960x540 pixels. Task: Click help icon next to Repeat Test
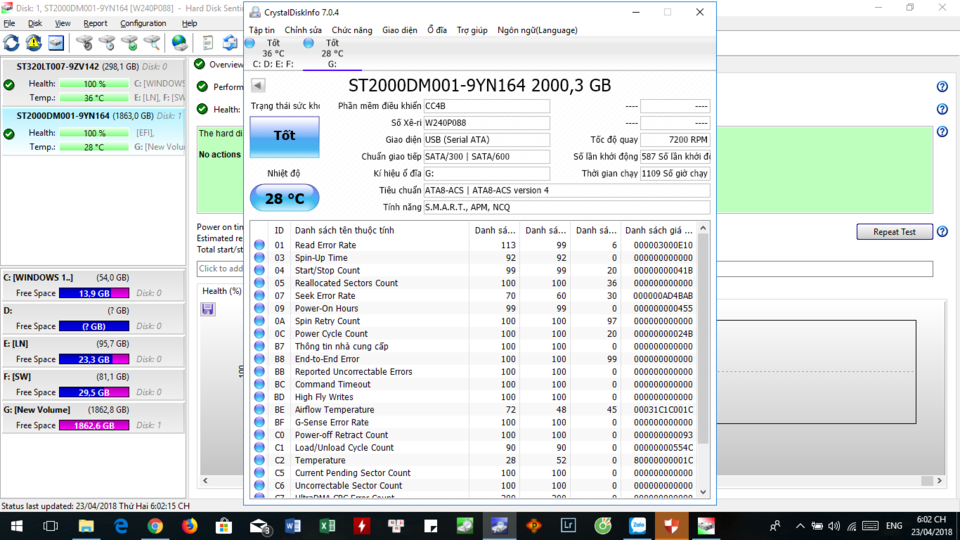(942, 231)
